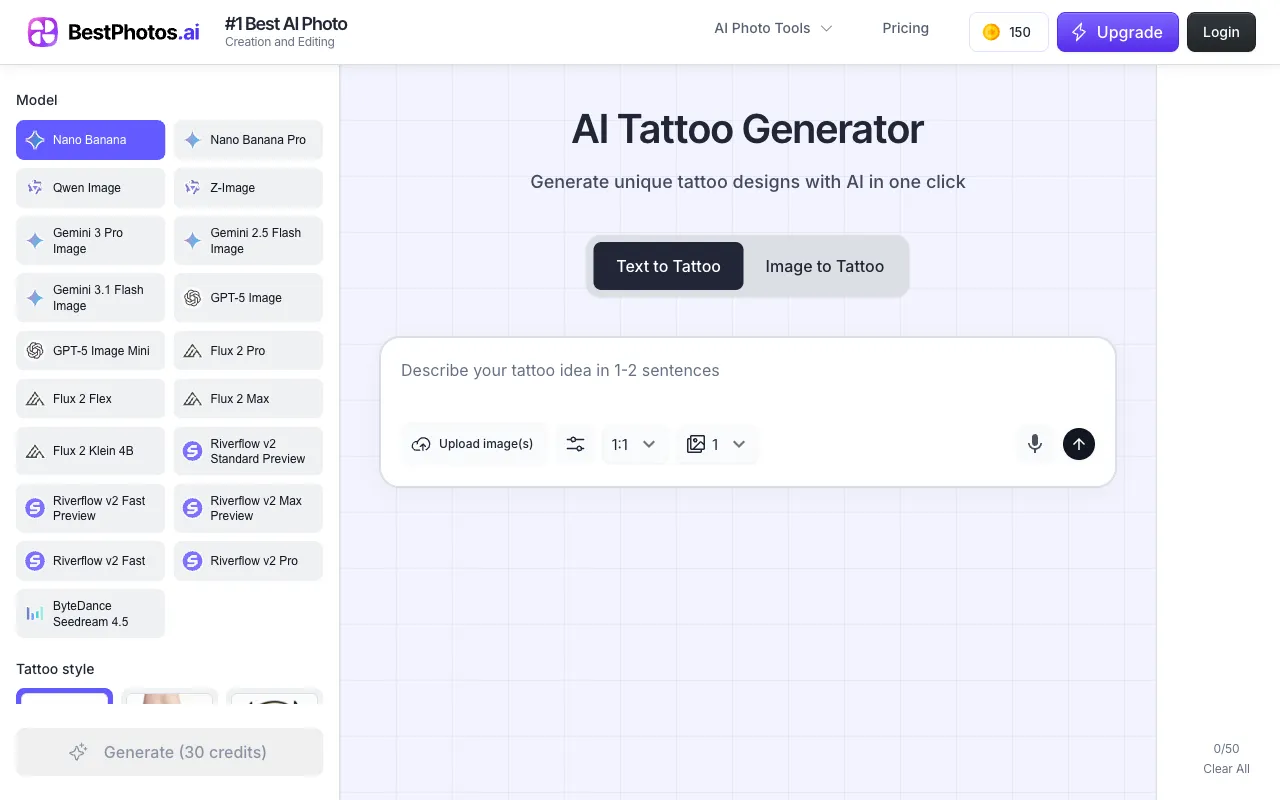Click the Qwen Image model icon
The image size is (1280, 800).
35,188
